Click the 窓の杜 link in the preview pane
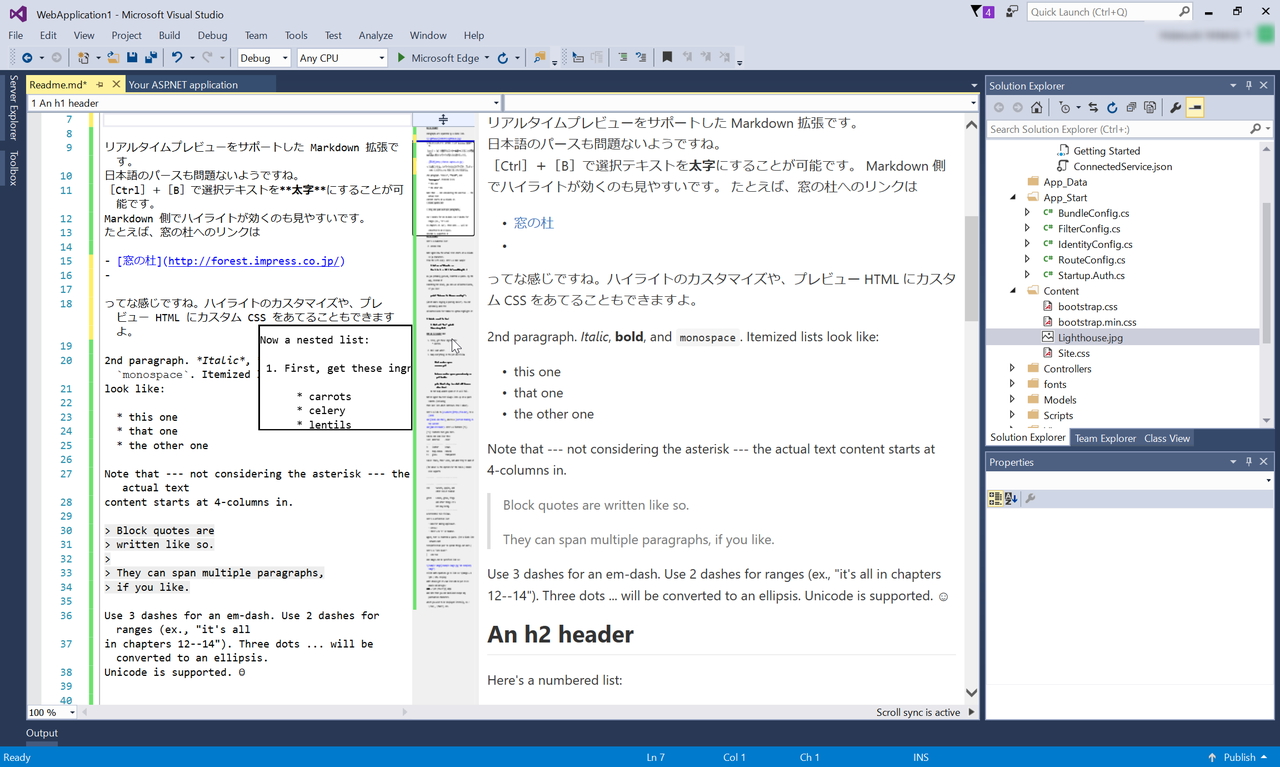The image size is (1280, 767). click(x=534, y=223)
